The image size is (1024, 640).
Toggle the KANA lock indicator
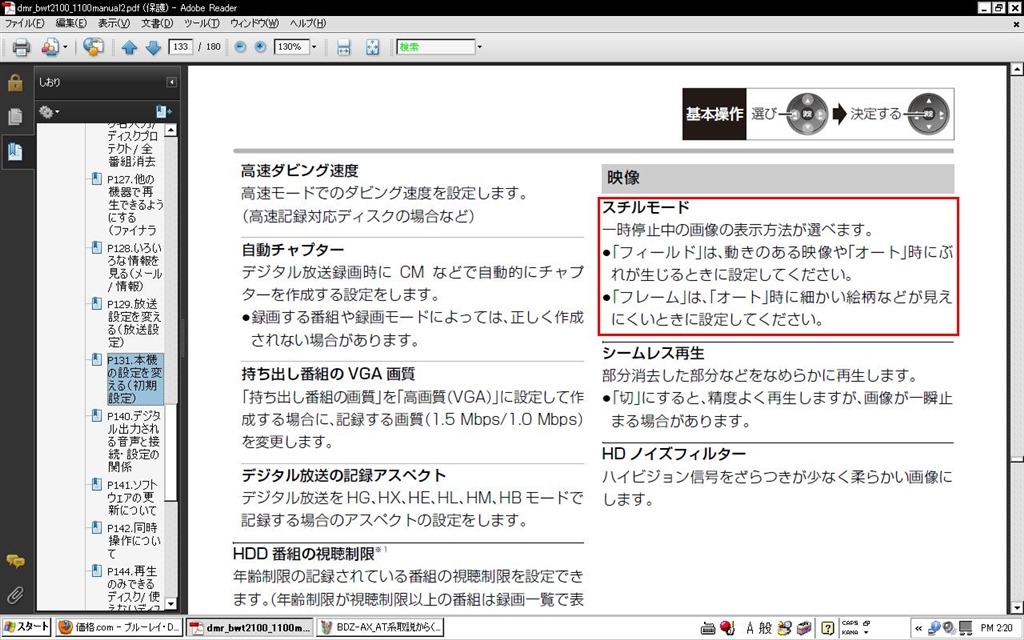point(850,632)
